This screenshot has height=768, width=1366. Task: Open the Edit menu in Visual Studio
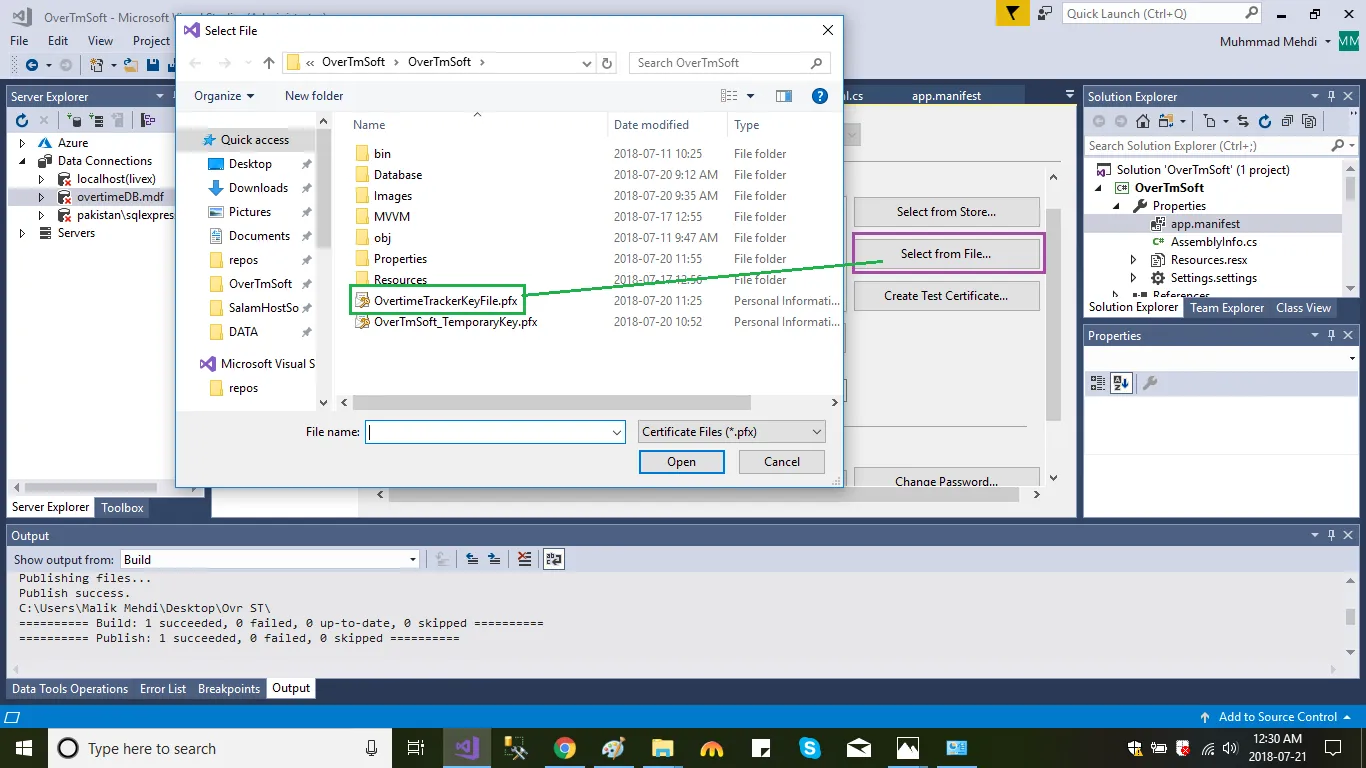coord(58,41)
